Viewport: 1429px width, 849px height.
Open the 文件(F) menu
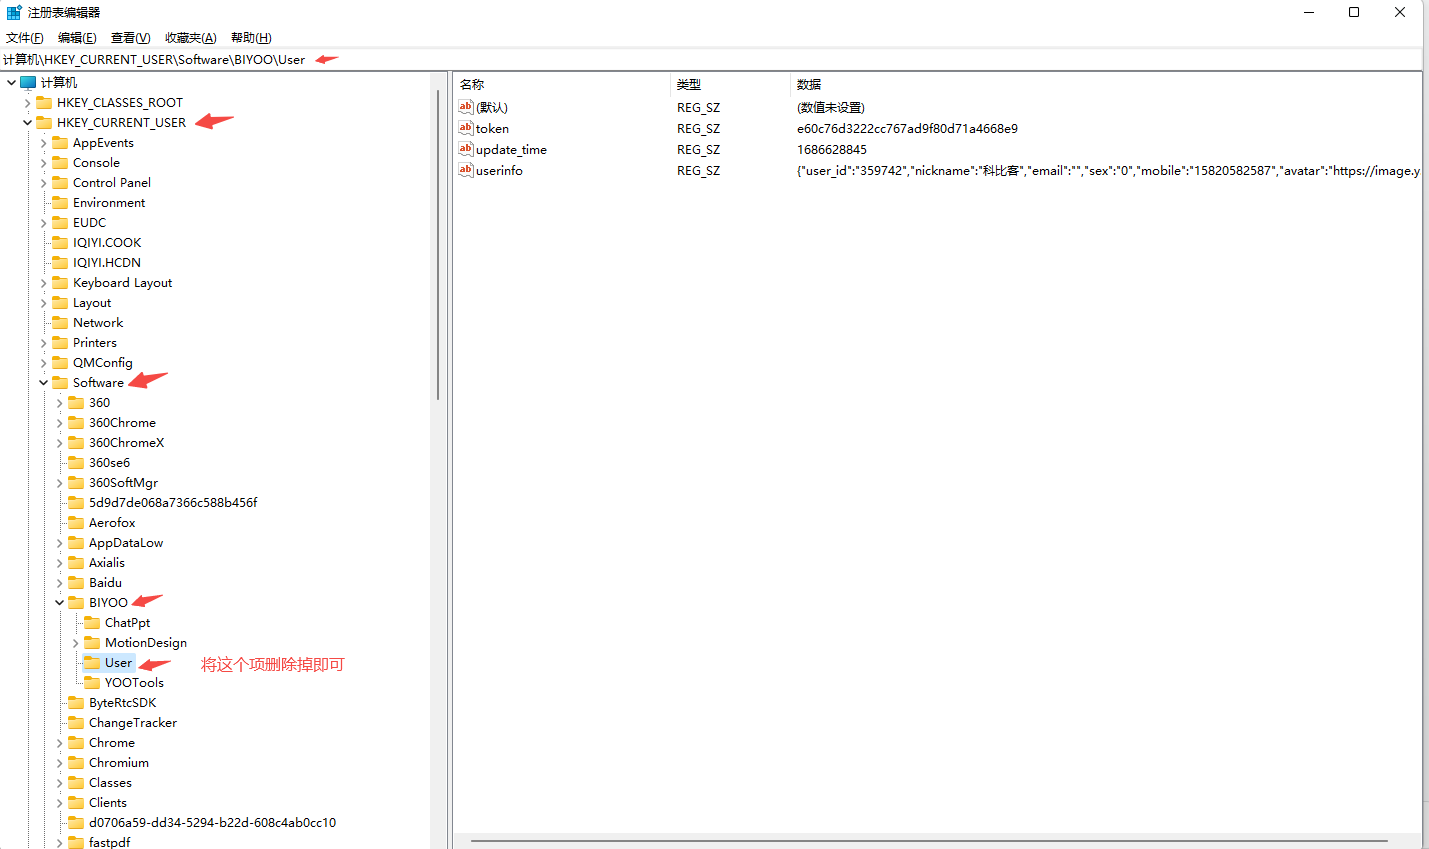tap(25, 37)
